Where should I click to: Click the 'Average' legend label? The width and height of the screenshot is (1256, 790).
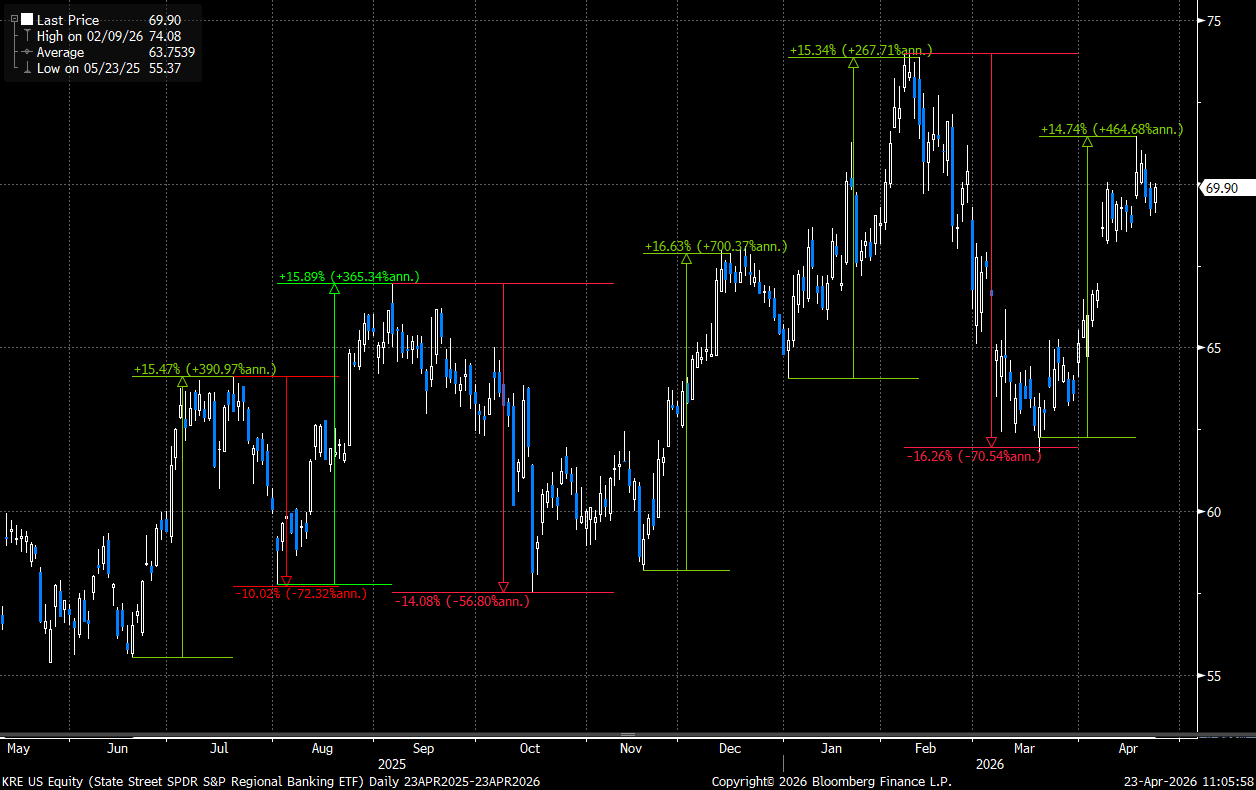61,52
